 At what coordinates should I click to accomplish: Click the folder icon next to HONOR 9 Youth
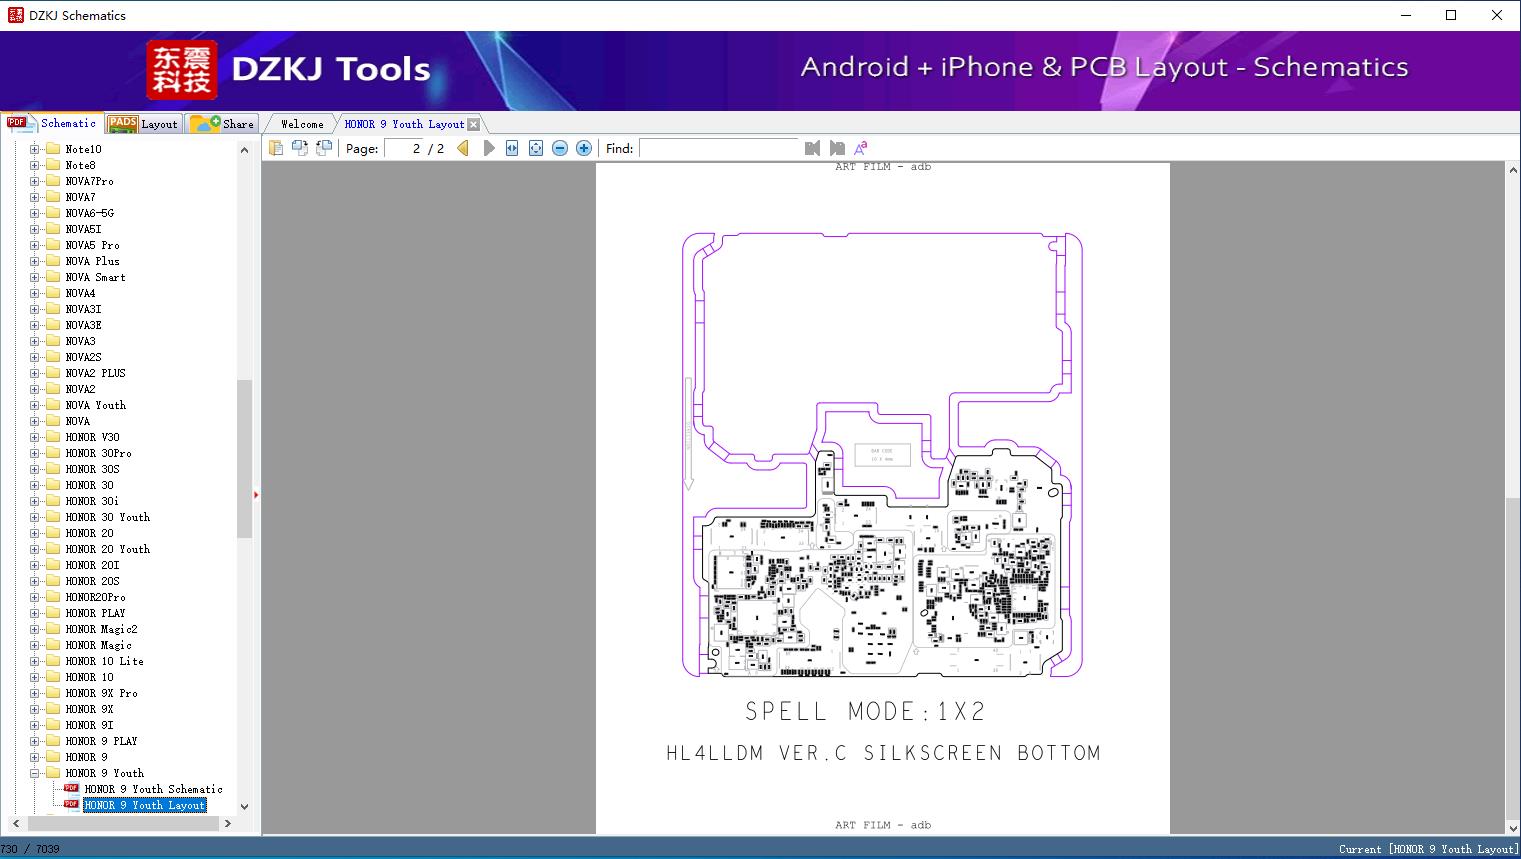click(53, 773)
